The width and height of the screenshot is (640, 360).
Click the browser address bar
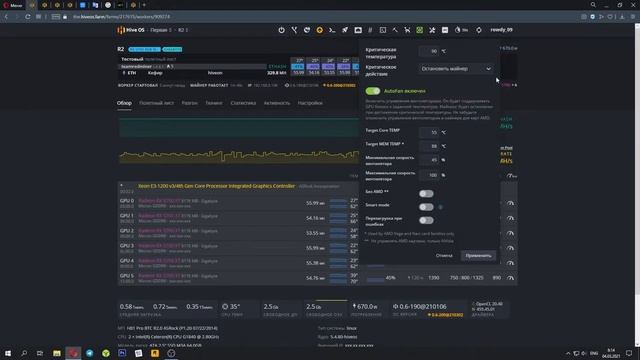318,17
